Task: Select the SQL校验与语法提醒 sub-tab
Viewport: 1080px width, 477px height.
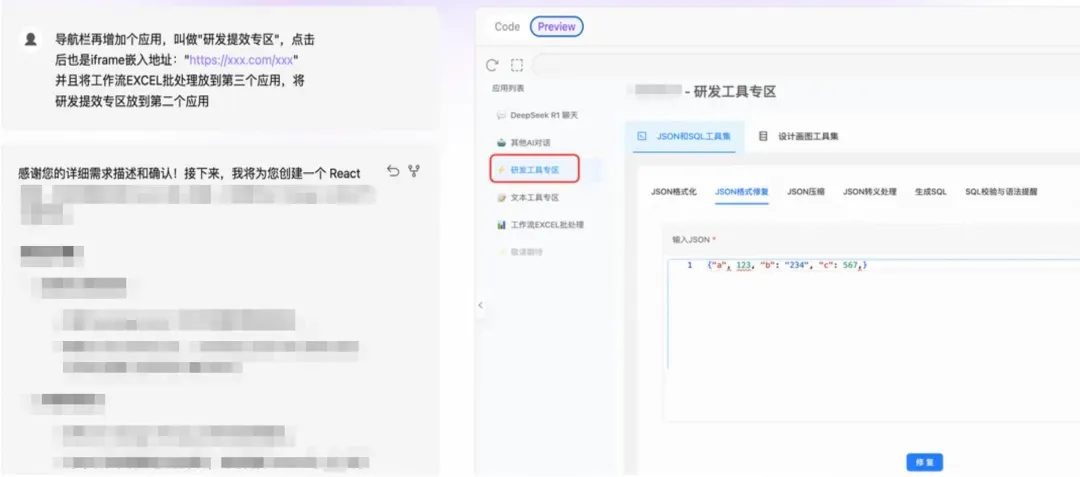Action: tap(1001, 192)
